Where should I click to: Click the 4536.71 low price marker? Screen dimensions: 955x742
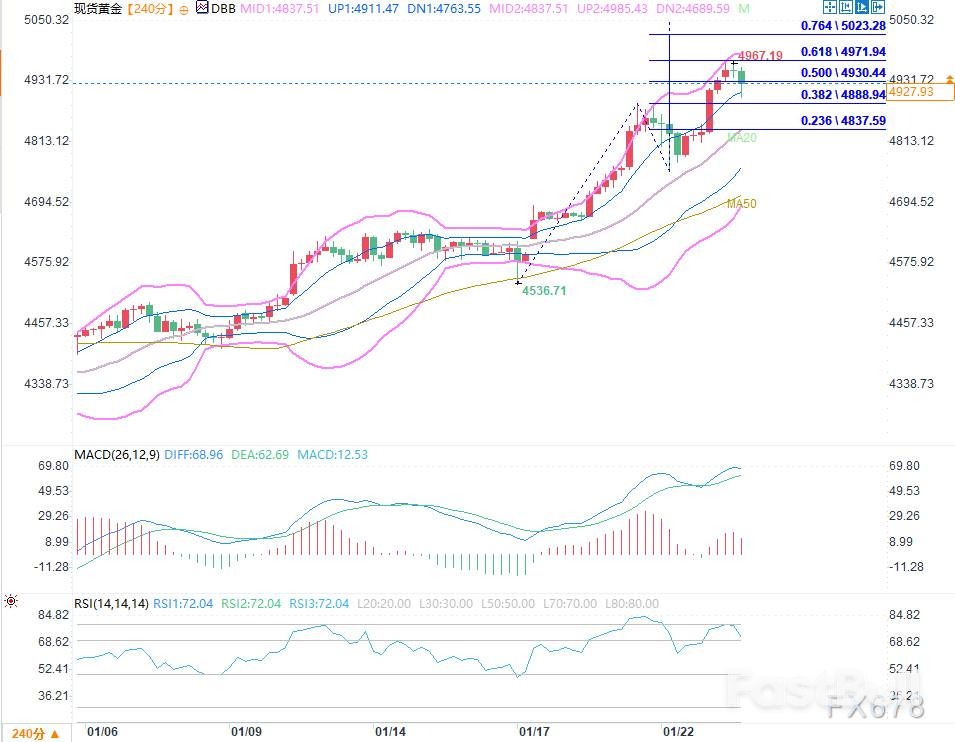[x=545, y=290]
